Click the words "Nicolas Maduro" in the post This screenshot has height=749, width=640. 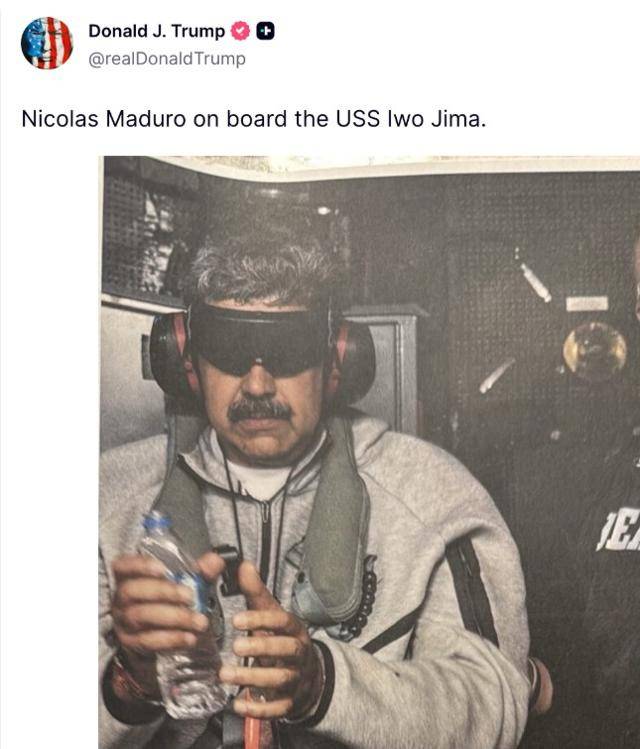pos(104,119)
